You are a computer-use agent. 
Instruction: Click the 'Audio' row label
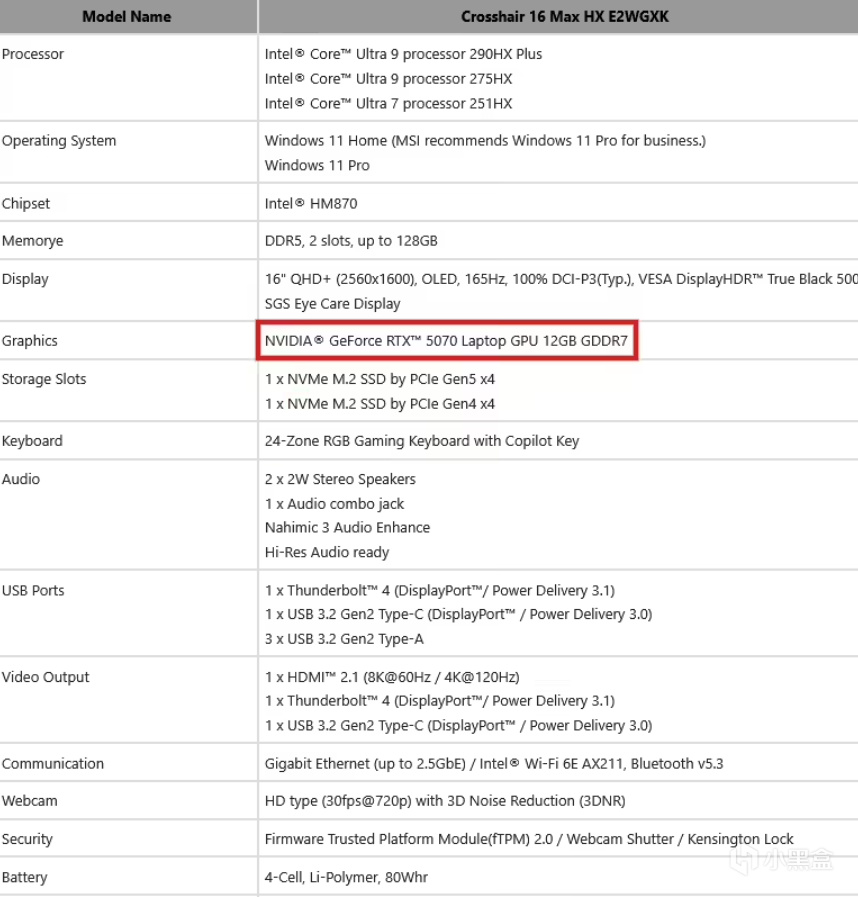tap(21, 479)
